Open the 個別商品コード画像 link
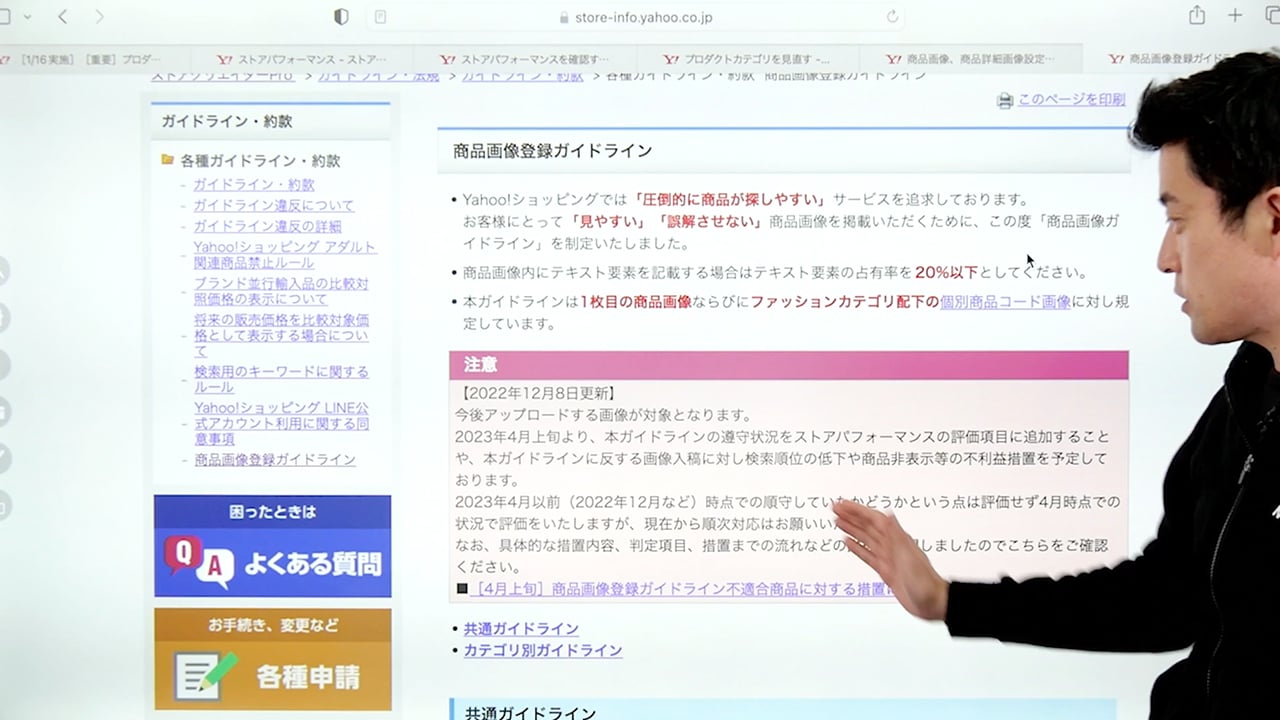The image size is (1280, 720). (x=1005, y=301)
